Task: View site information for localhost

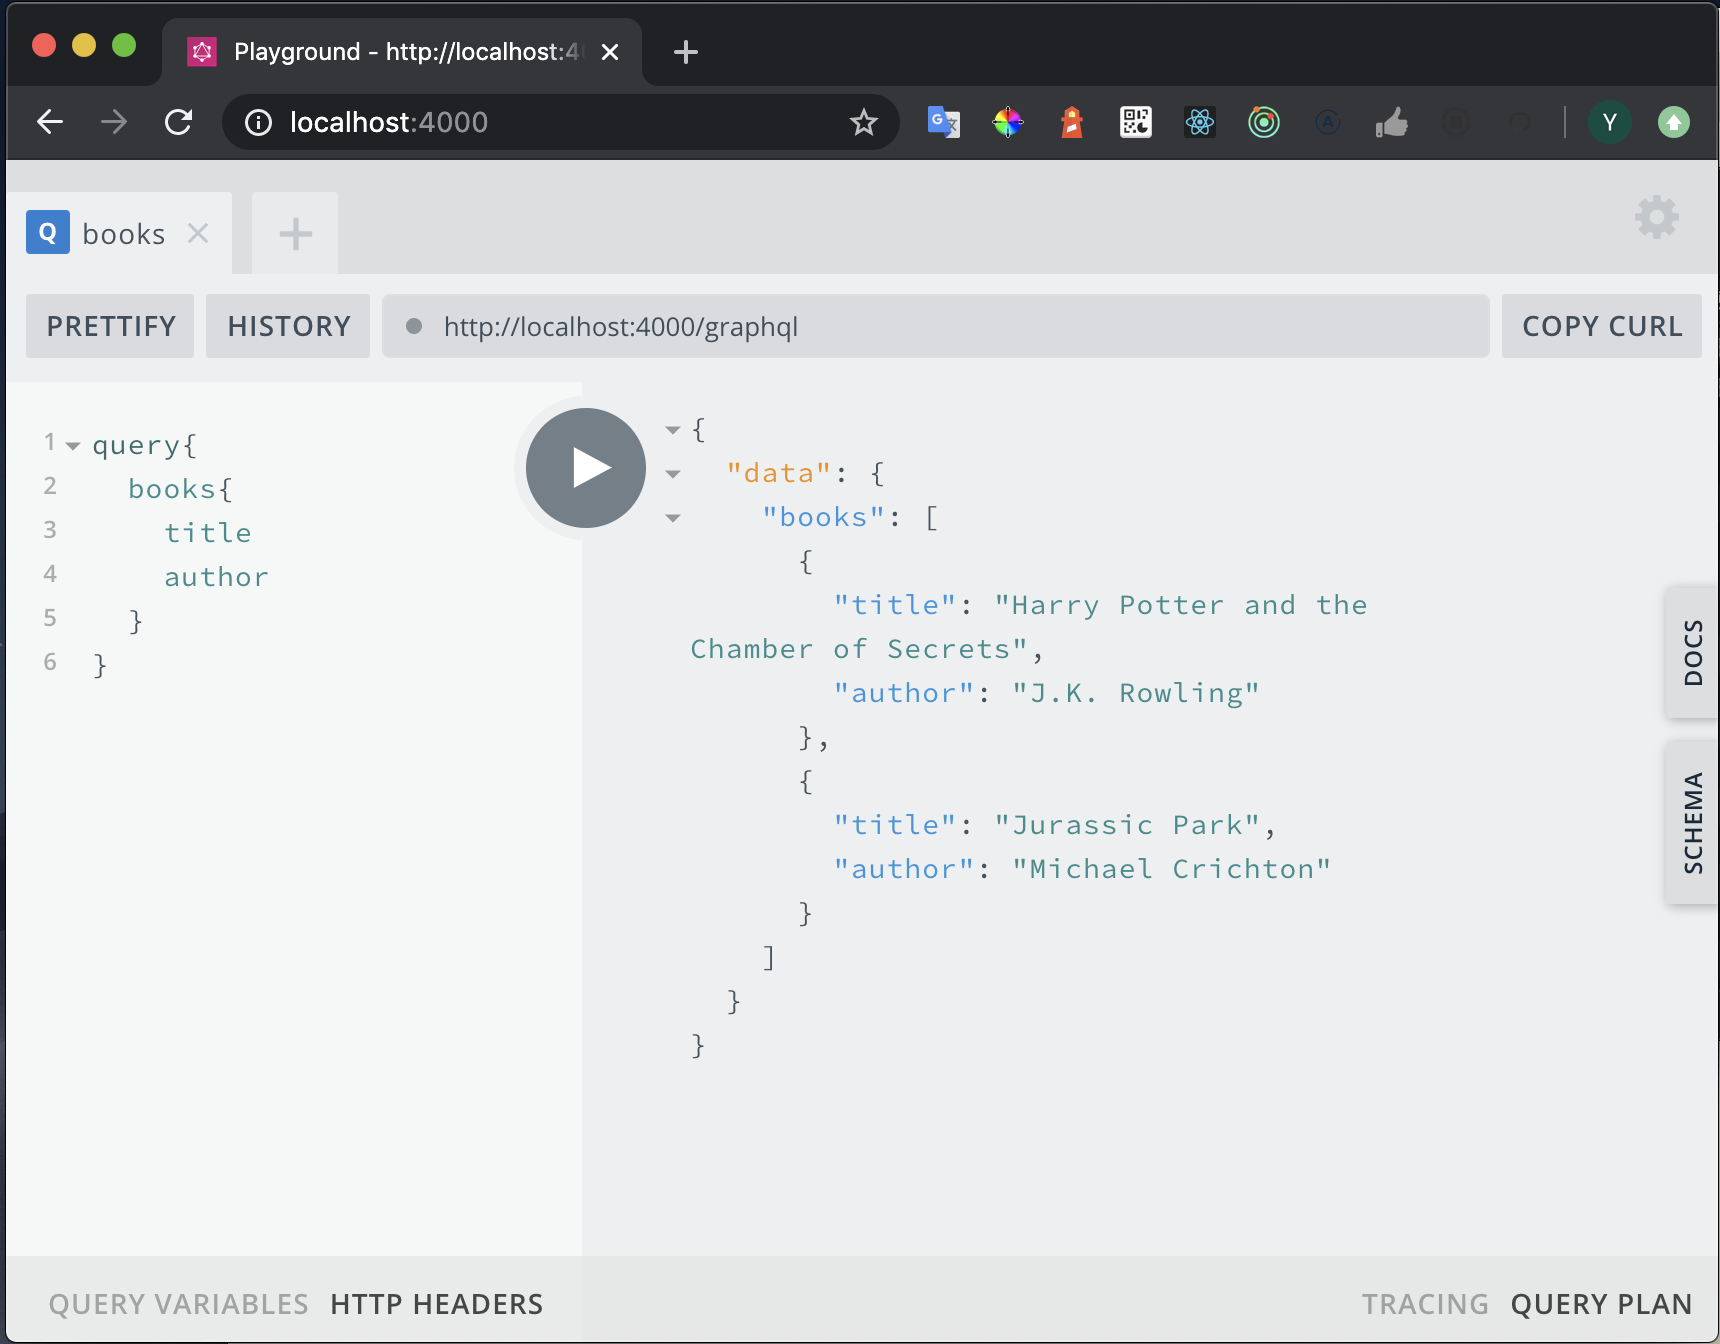Action: coord(258,122)
